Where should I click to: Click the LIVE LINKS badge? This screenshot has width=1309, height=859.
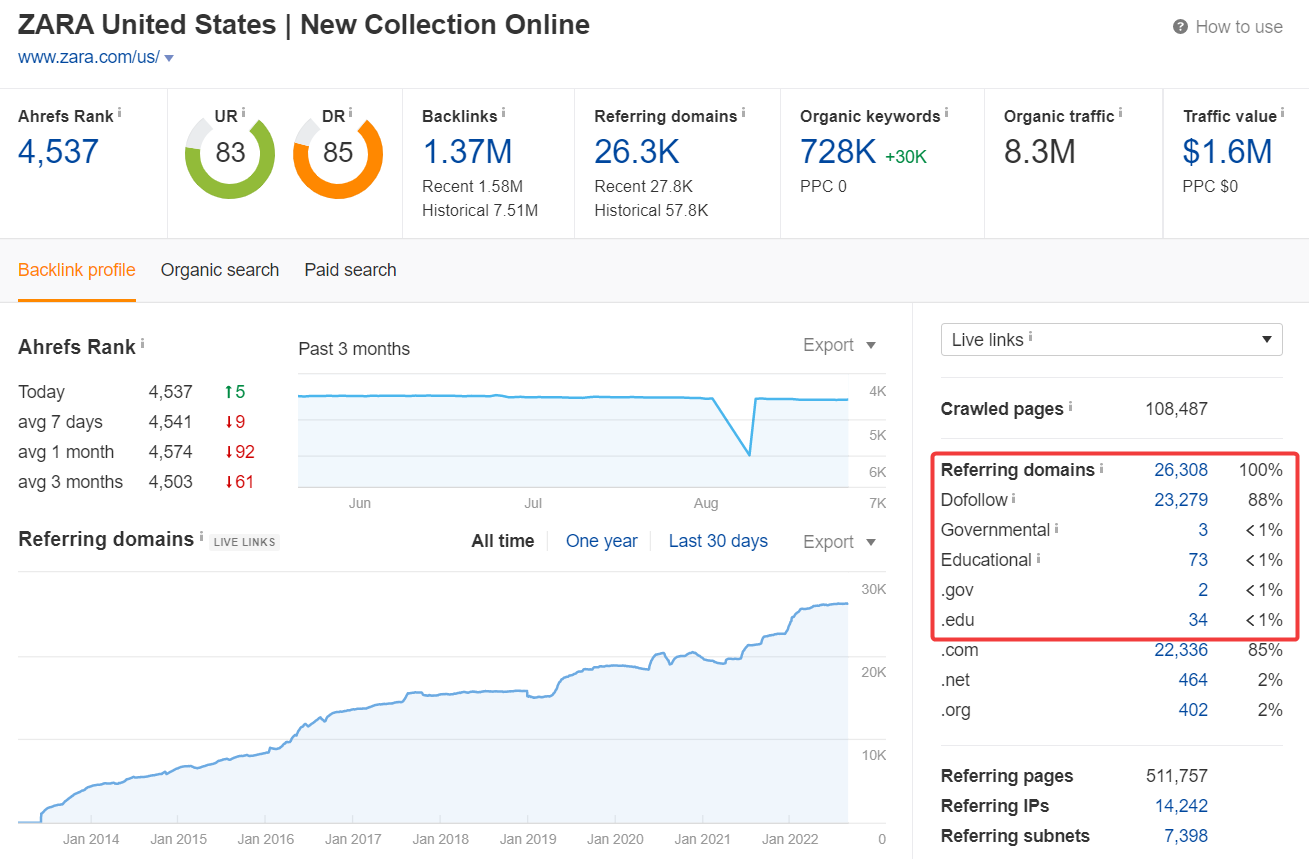click(x=244, y=542)
